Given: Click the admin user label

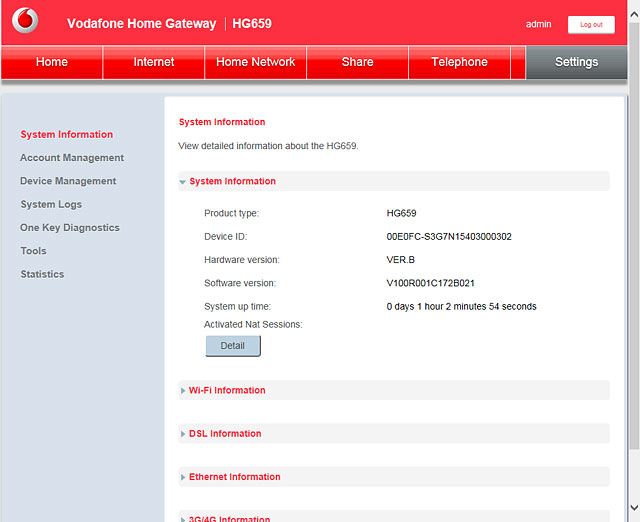Looking at the screenshot, I should tap(538, 24).
